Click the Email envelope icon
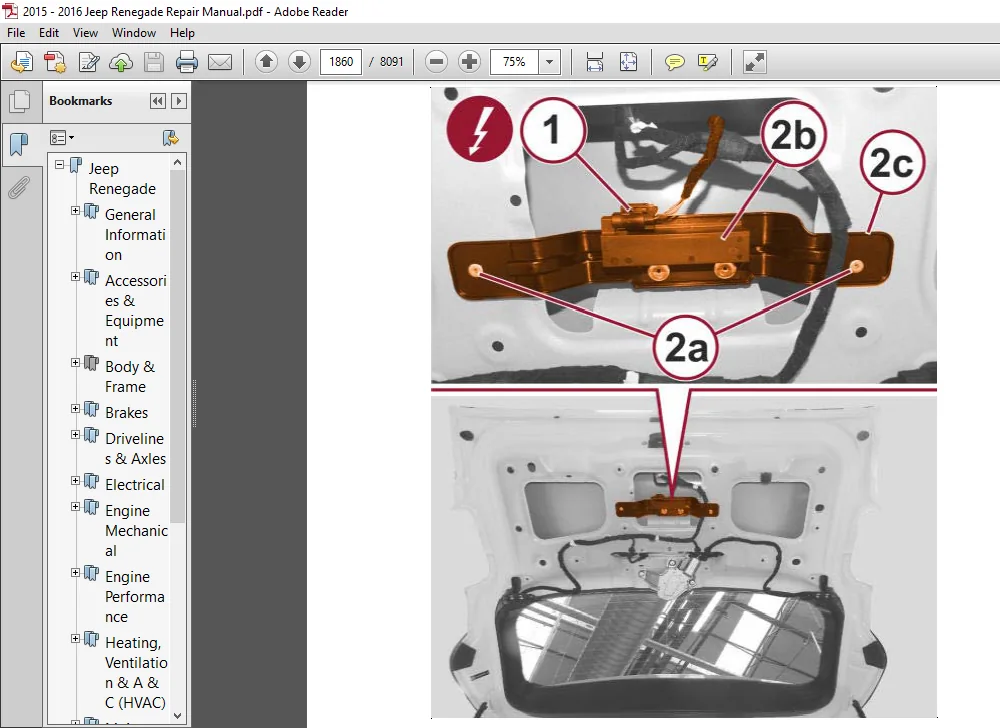Screen dimensions: 1000x728 [220, 62]
